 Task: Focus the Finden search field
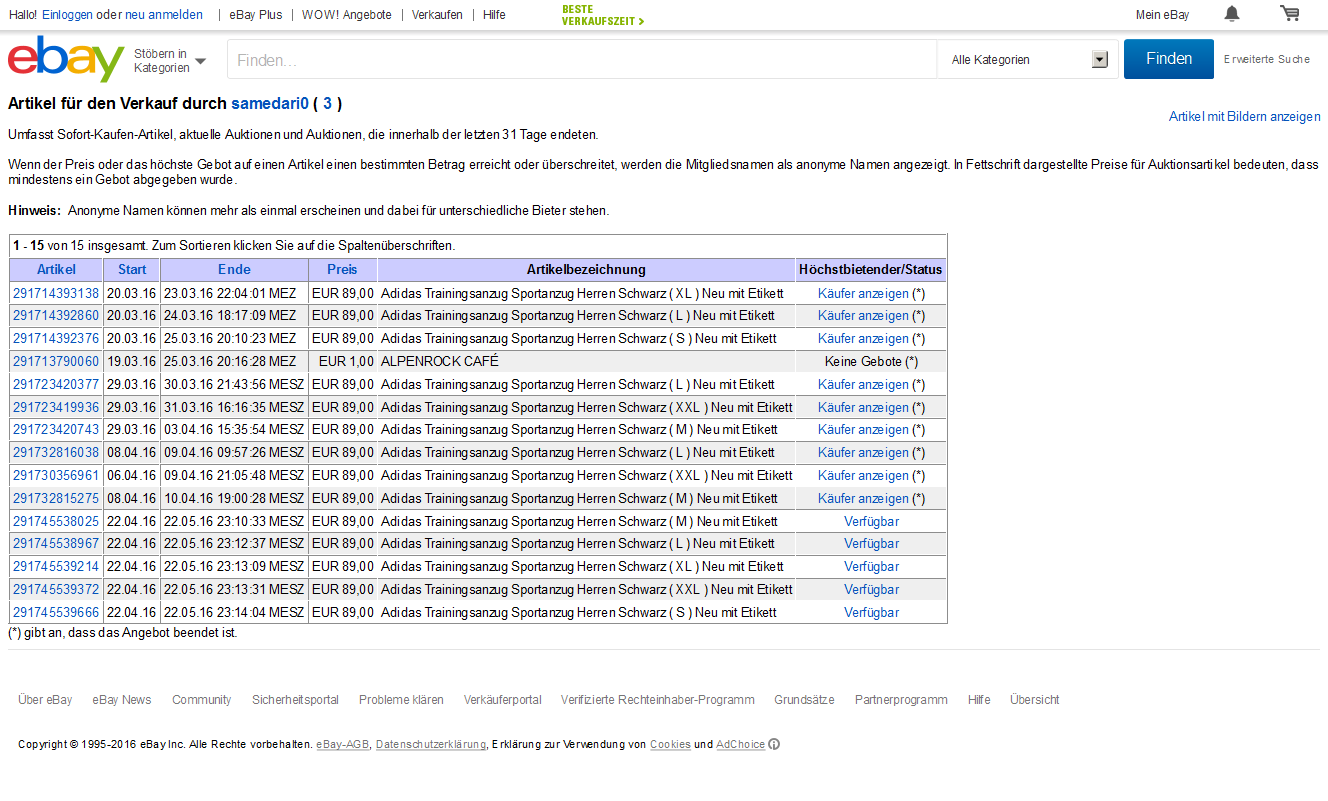click(x=582, y=60)
